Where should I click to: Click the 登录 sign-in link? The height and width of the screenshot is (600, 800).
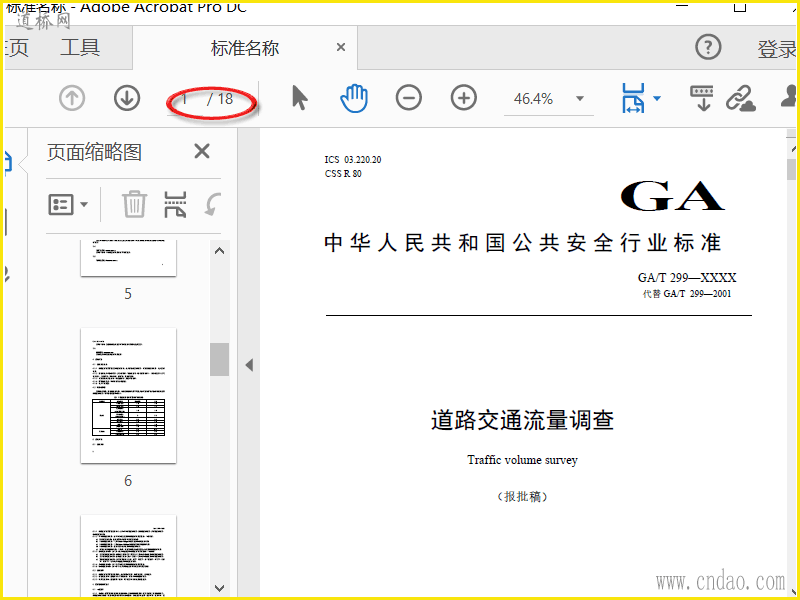(777, 49)
